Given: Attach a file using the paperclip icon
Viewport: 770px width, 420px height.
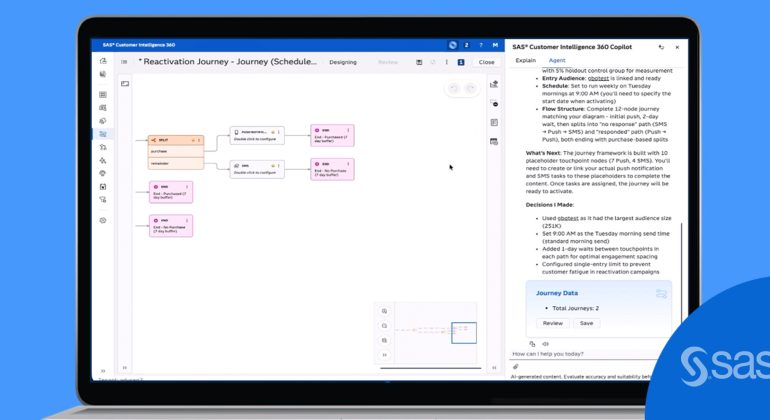Looking at the screenshot, I should (x=516, y=366).
